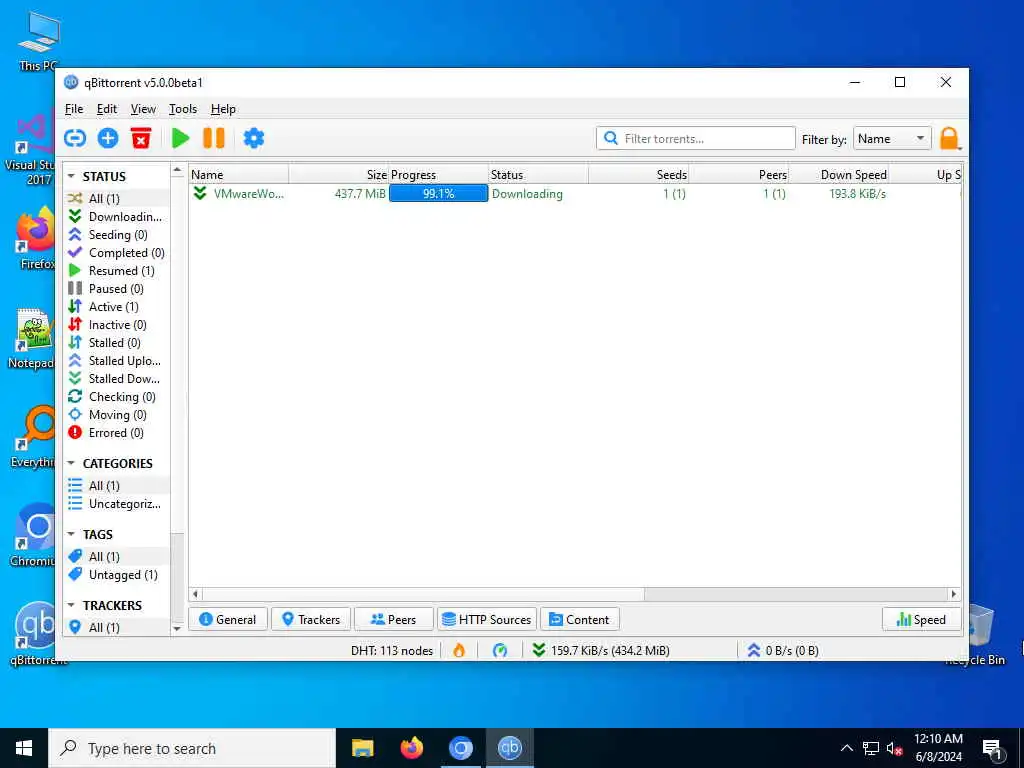Sort by the Progress column header
Viewport: 1024px width, 768px height.
tap(439, 174)
